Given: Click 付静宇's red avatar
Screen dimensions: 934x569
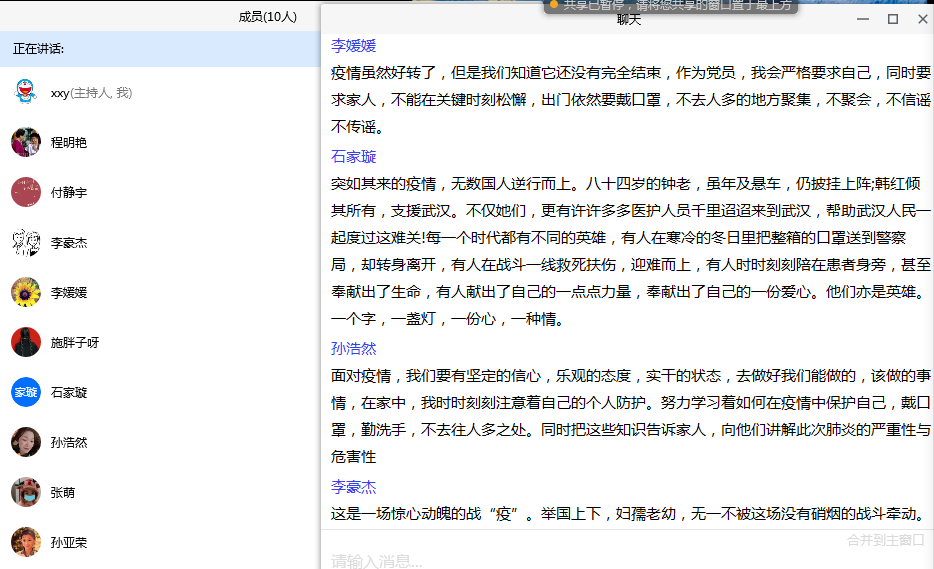Looking at the screenshot, I should [x=25, y=192].
